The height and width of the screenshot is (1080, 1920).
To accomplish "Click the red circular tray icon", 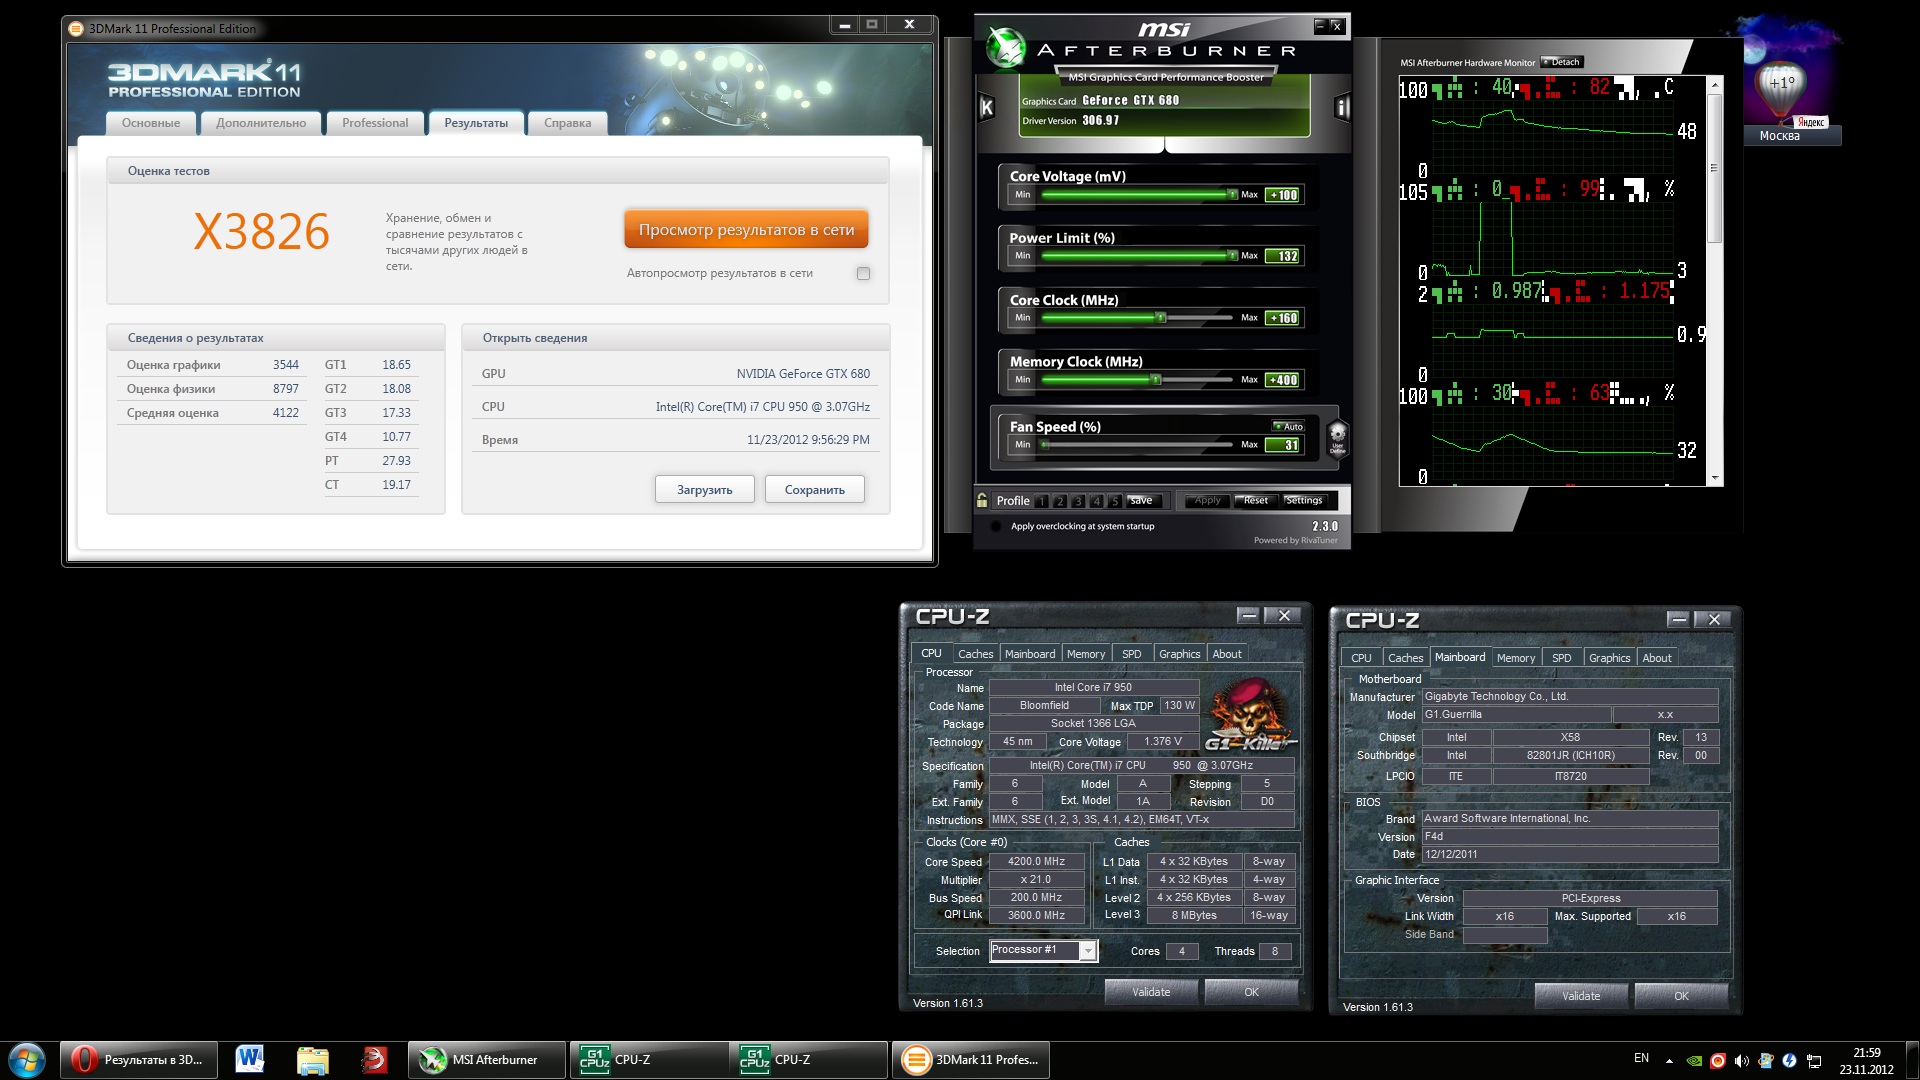I will tap(1718, 1060).
